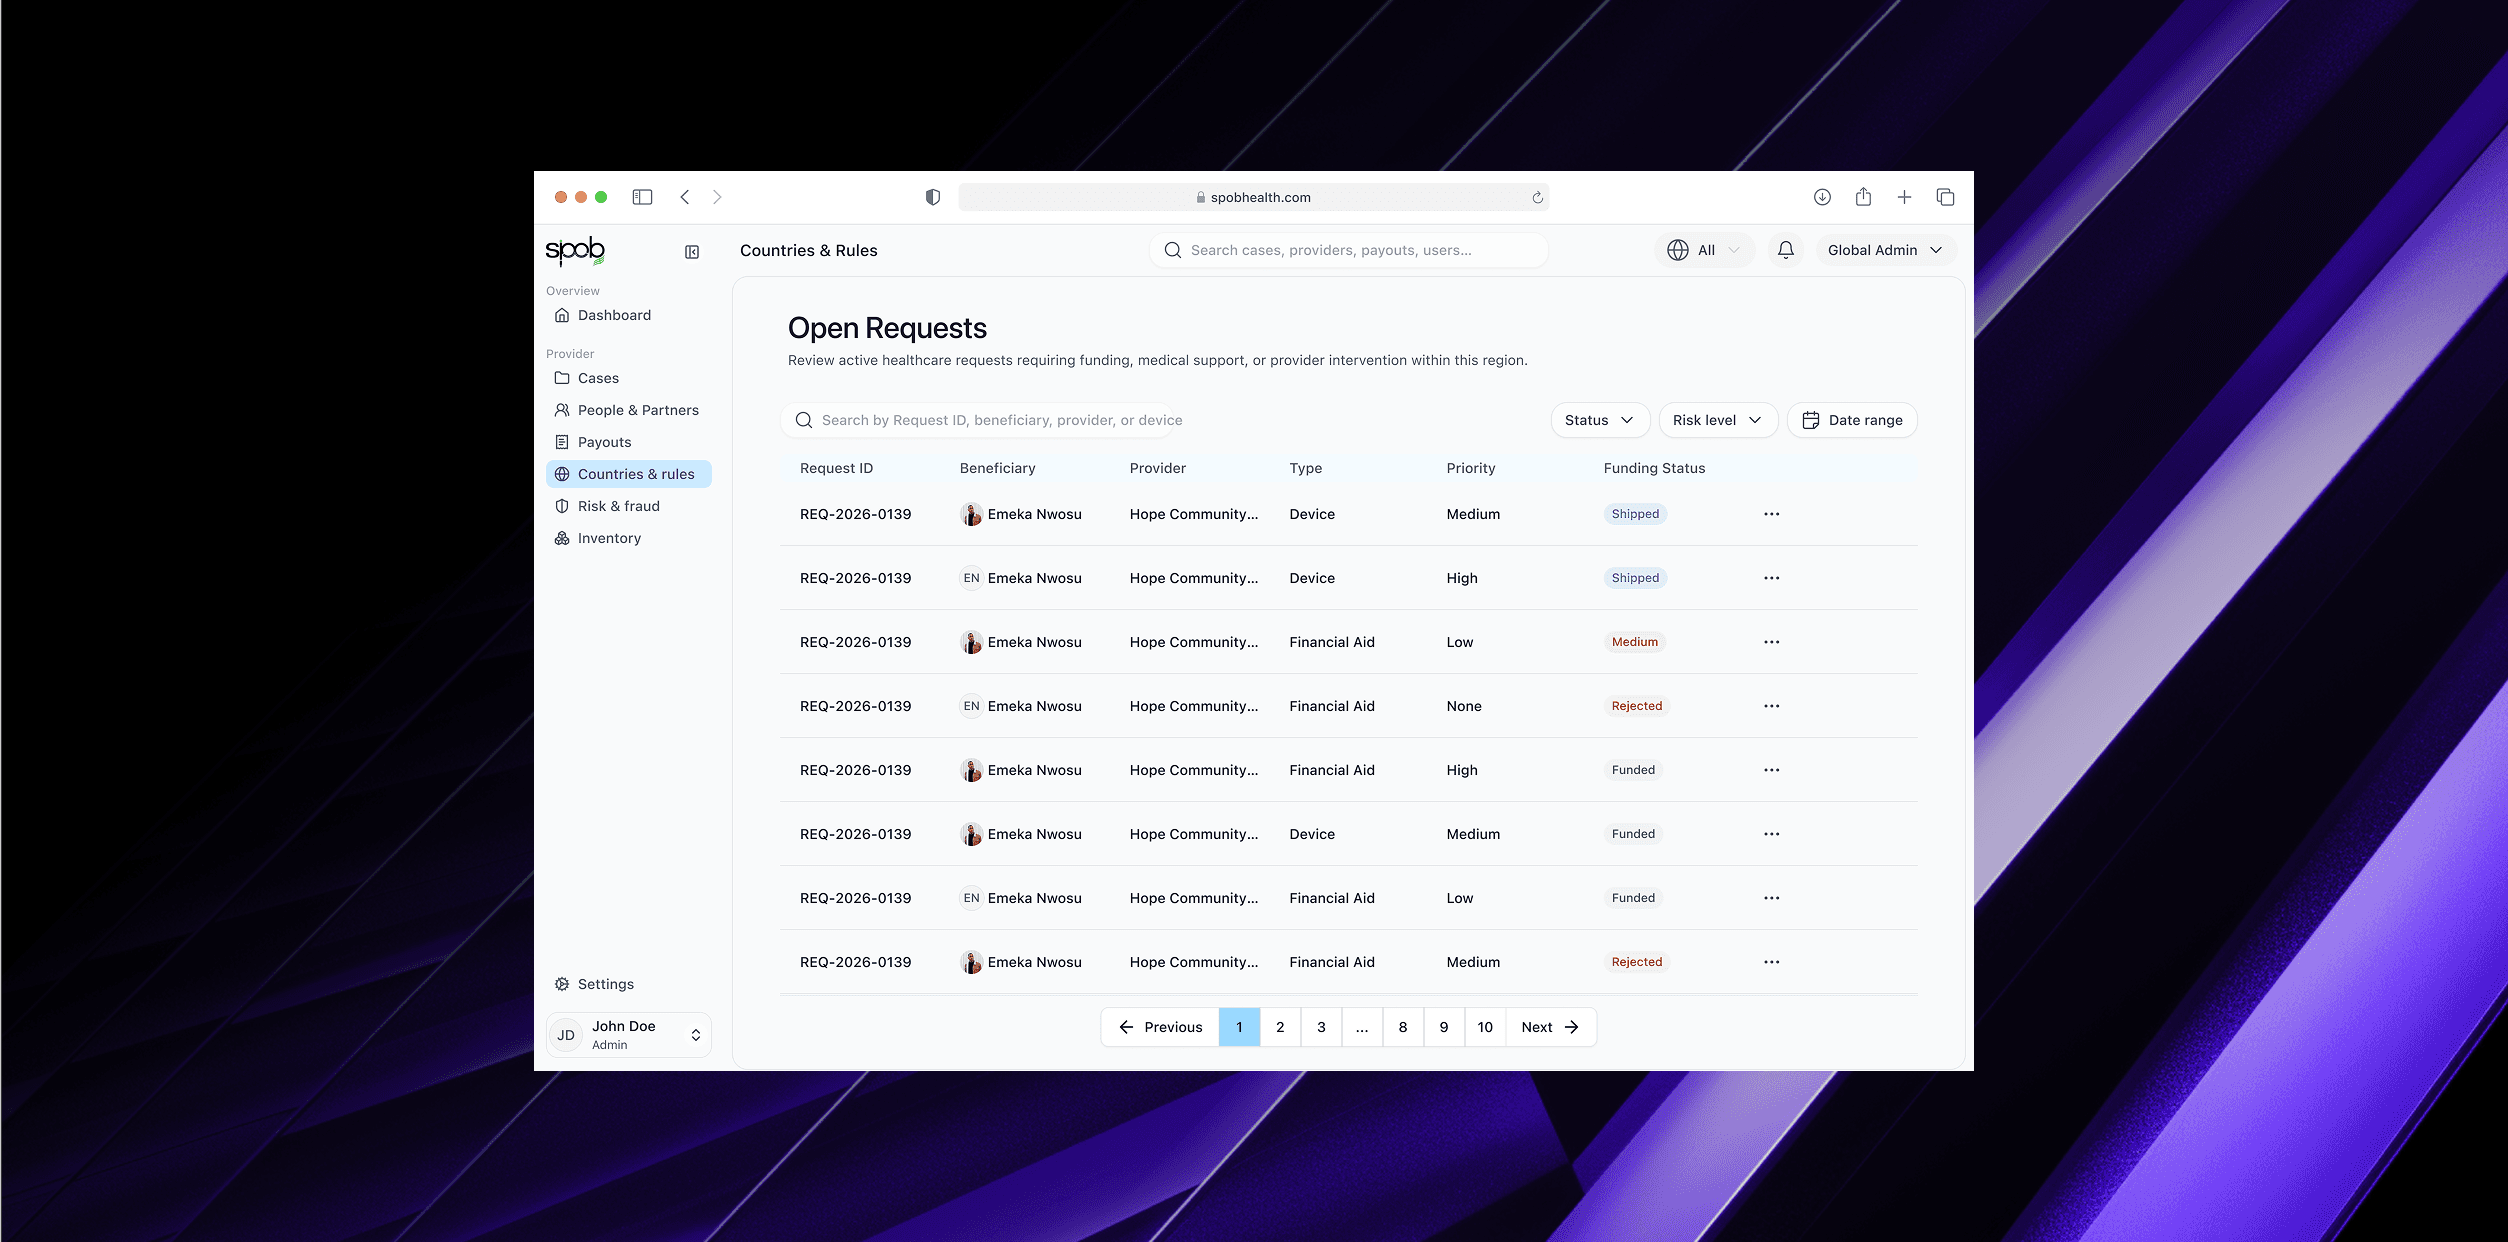Viewport: 2508px width, 1242px height.
Task: Open browser downloads icon
Action: click(1822, 197)
